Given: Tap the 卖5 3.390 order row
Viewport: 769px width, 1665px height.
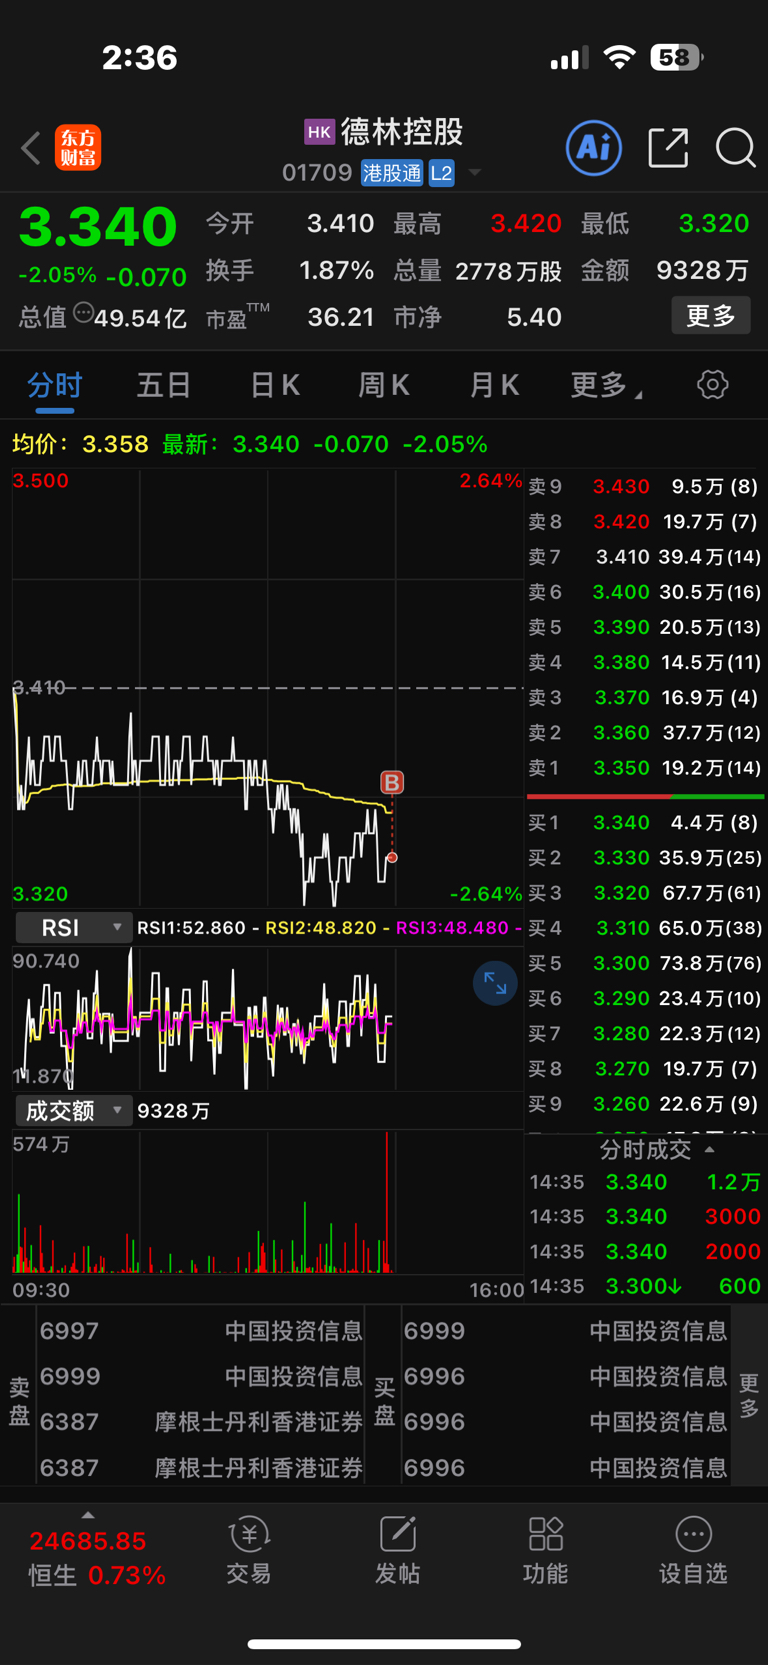Looking at the screenshot, I should (645, 627).
